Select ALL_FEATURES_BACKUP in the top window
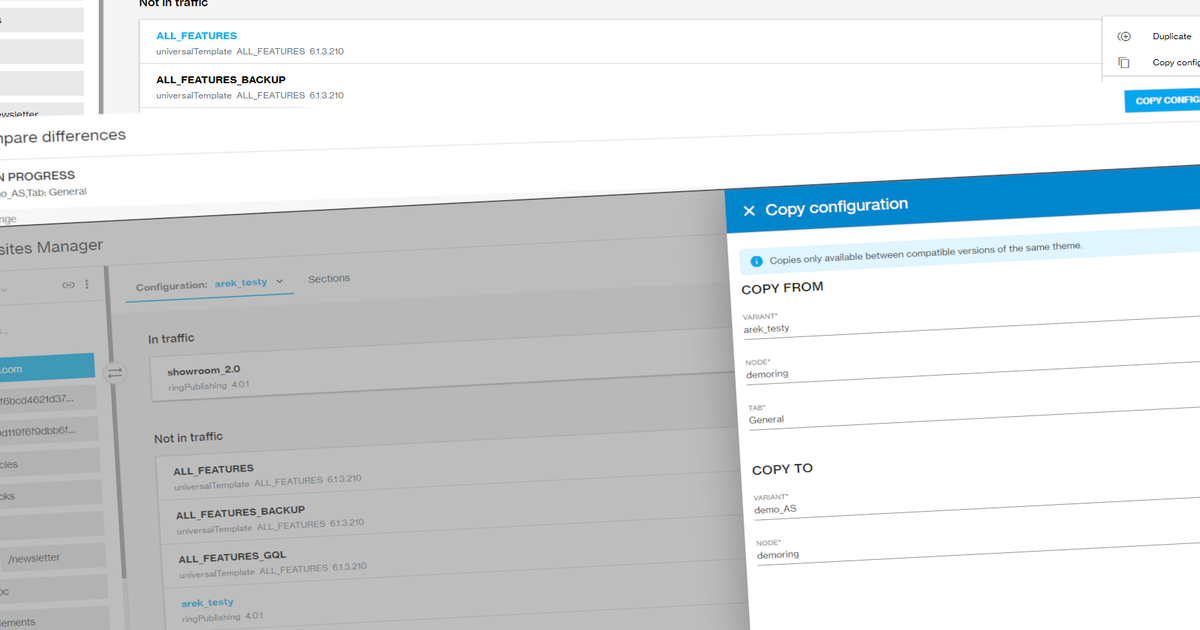This screenshot has height=630, width=1200. [x=221, y=80]
